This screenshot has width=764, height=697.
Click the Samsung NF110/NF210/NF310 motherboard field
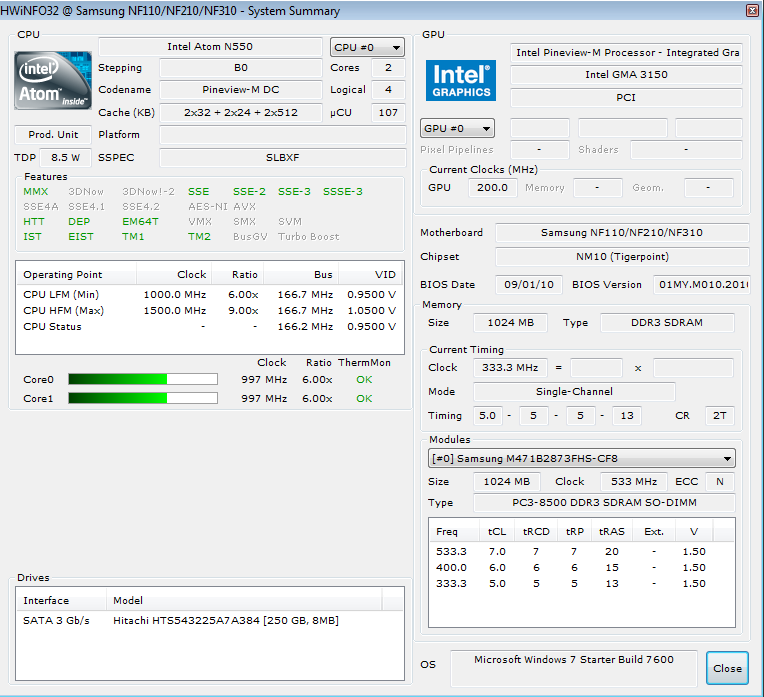click(622, 232)
